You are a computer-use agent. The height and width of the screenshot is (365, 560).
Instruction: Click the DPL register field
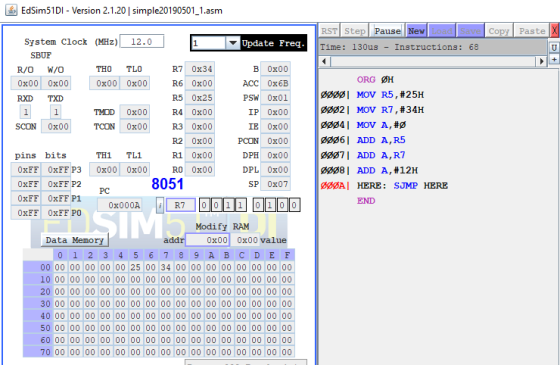(275, 170)
